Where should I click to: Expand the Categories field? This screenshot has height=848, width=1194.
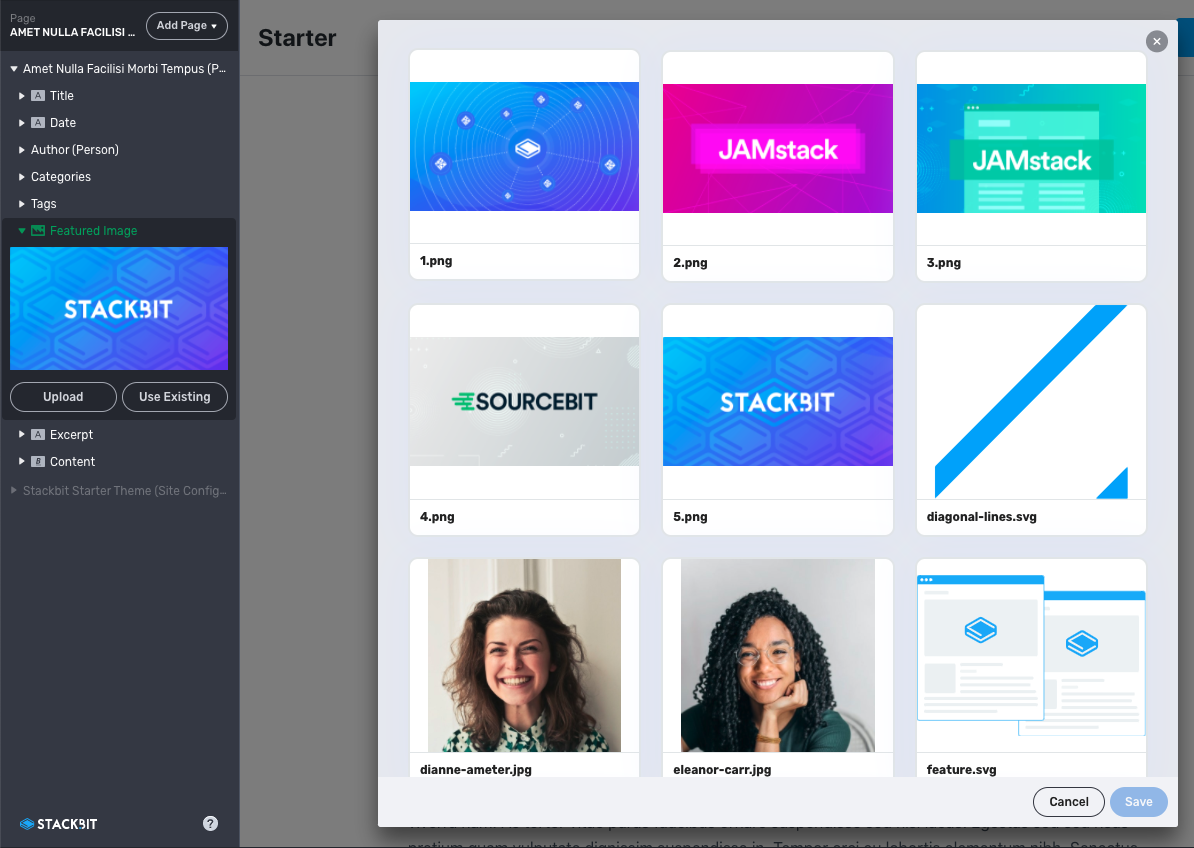pyautogui.click(x=21, y=177)
